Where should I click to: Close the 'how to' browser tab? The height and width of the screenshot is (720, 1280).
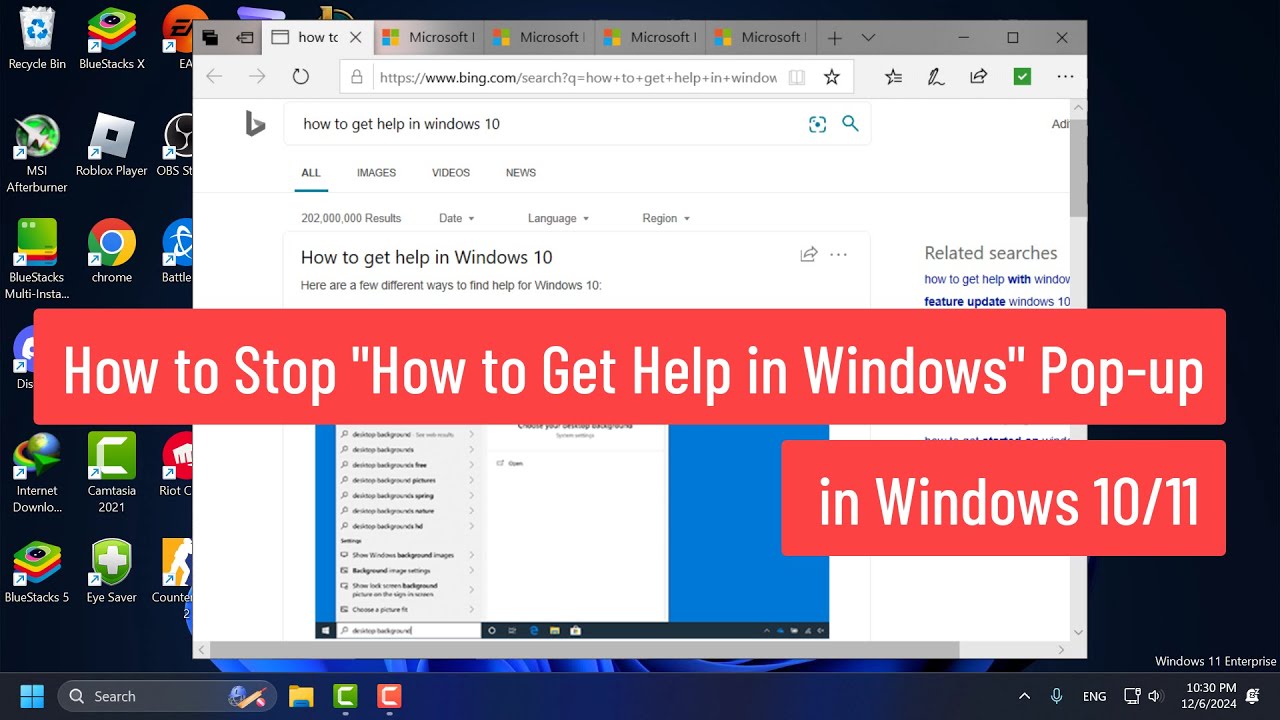coord(356,38)
